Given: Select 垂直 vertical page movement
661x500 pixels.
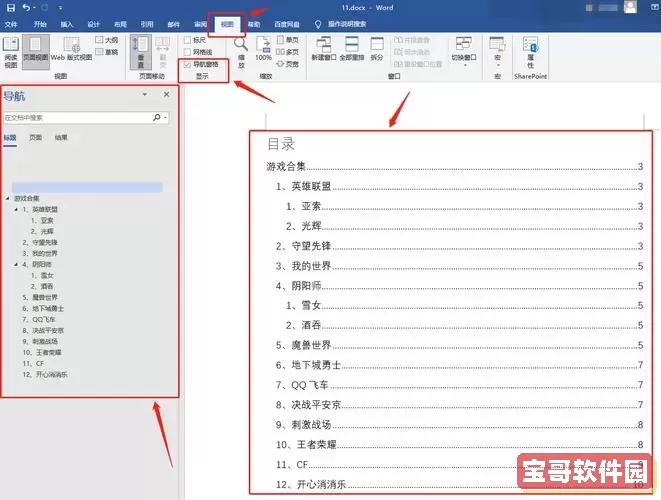Looking at the screenshot, I should point(140,52).
